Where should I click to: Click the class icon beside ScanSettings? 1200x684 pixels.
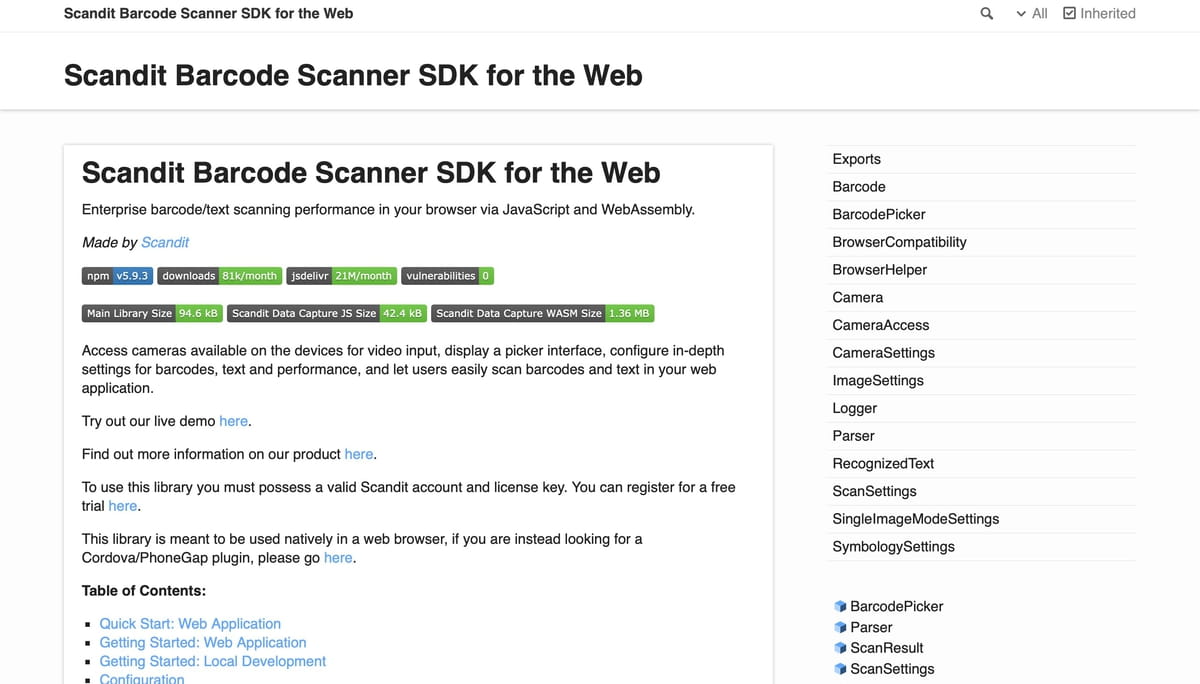[x=840, y=669]
